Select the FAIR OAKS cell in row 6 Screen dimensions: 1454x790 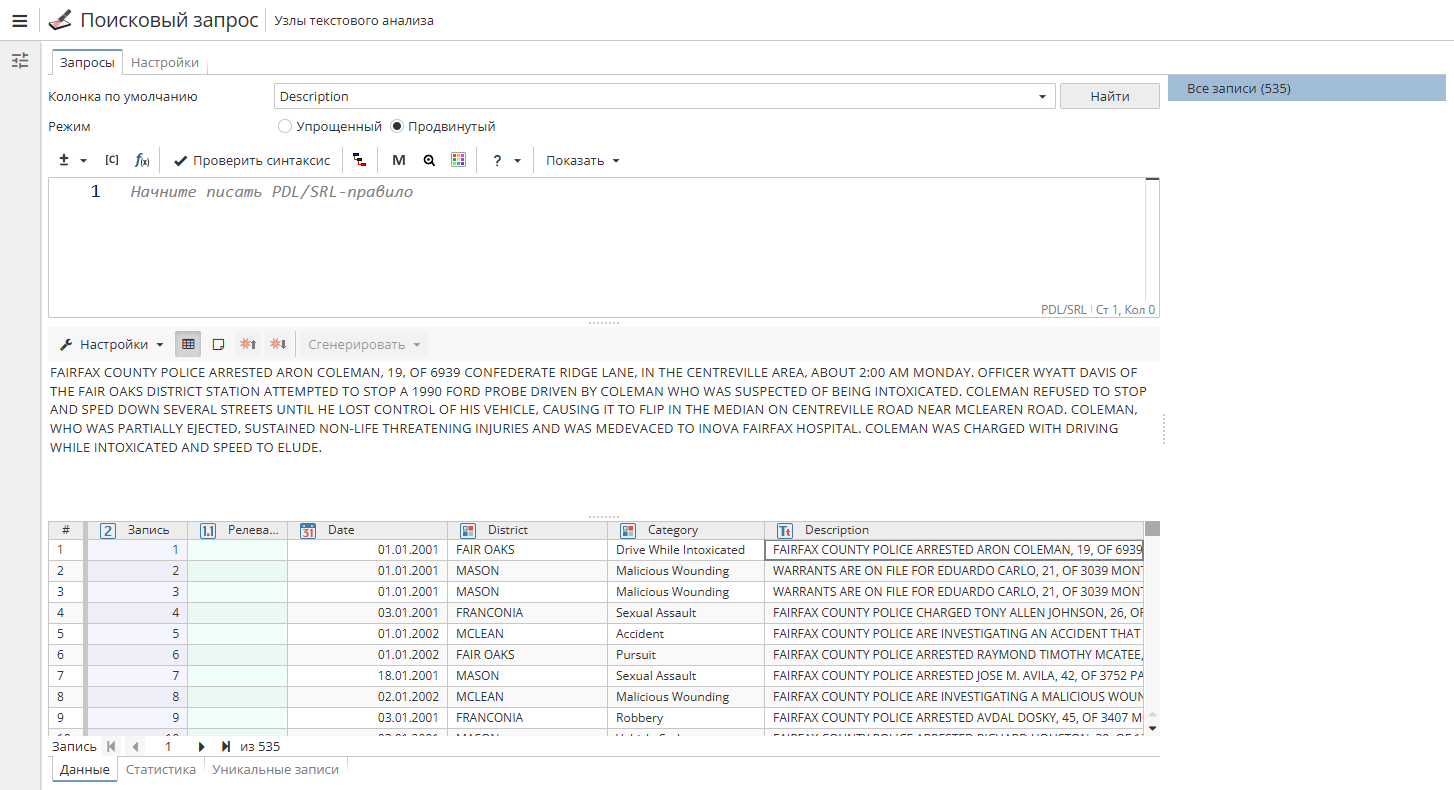coord(528,654)
